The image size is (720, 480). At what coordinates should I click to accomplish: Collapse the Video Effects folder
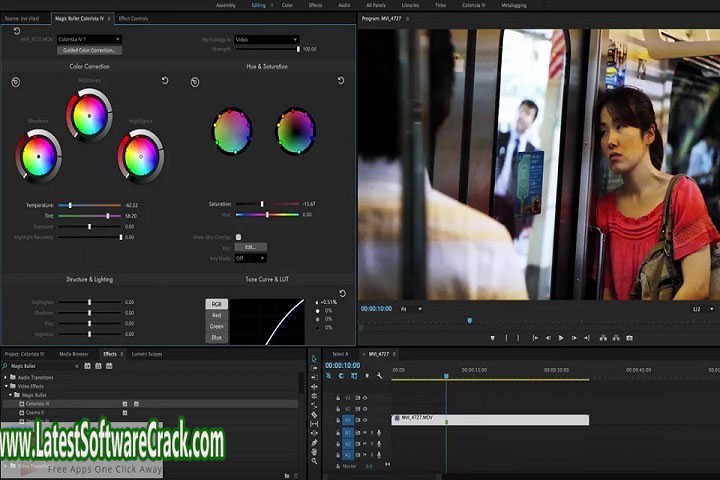(6, 386)
